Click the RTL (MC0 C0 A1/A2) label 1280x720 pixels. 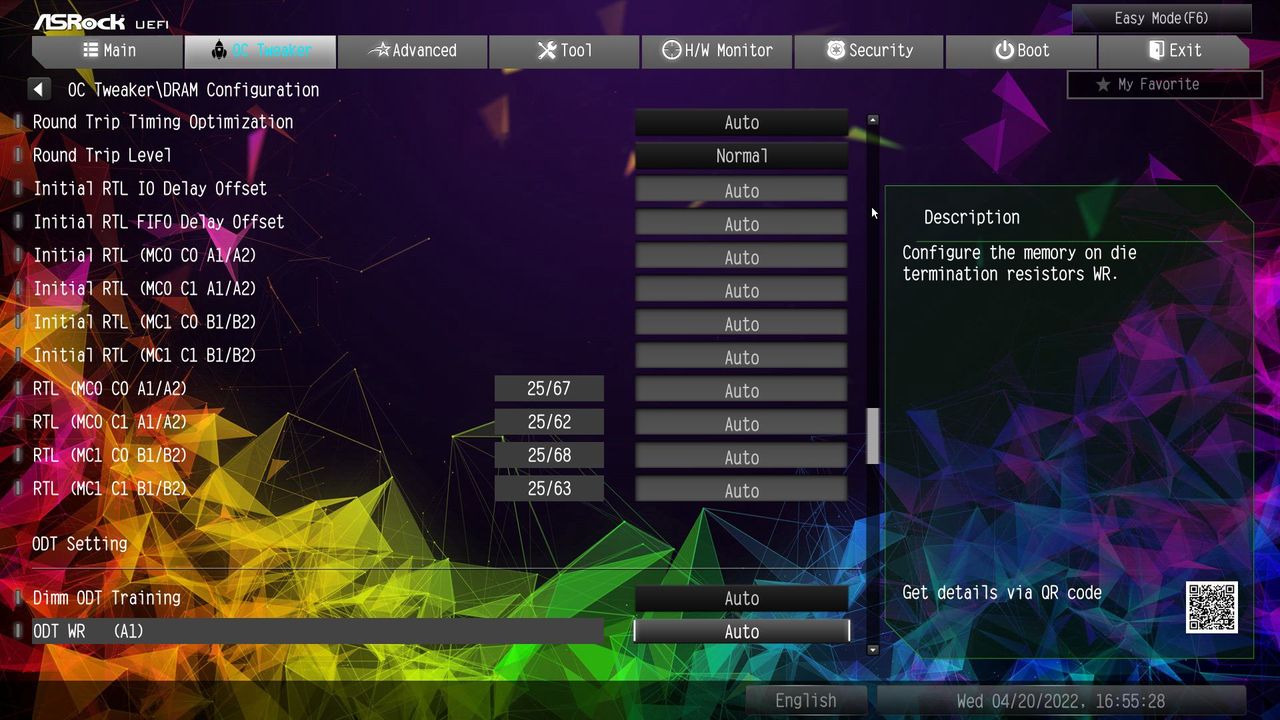(x=110, y=389)
